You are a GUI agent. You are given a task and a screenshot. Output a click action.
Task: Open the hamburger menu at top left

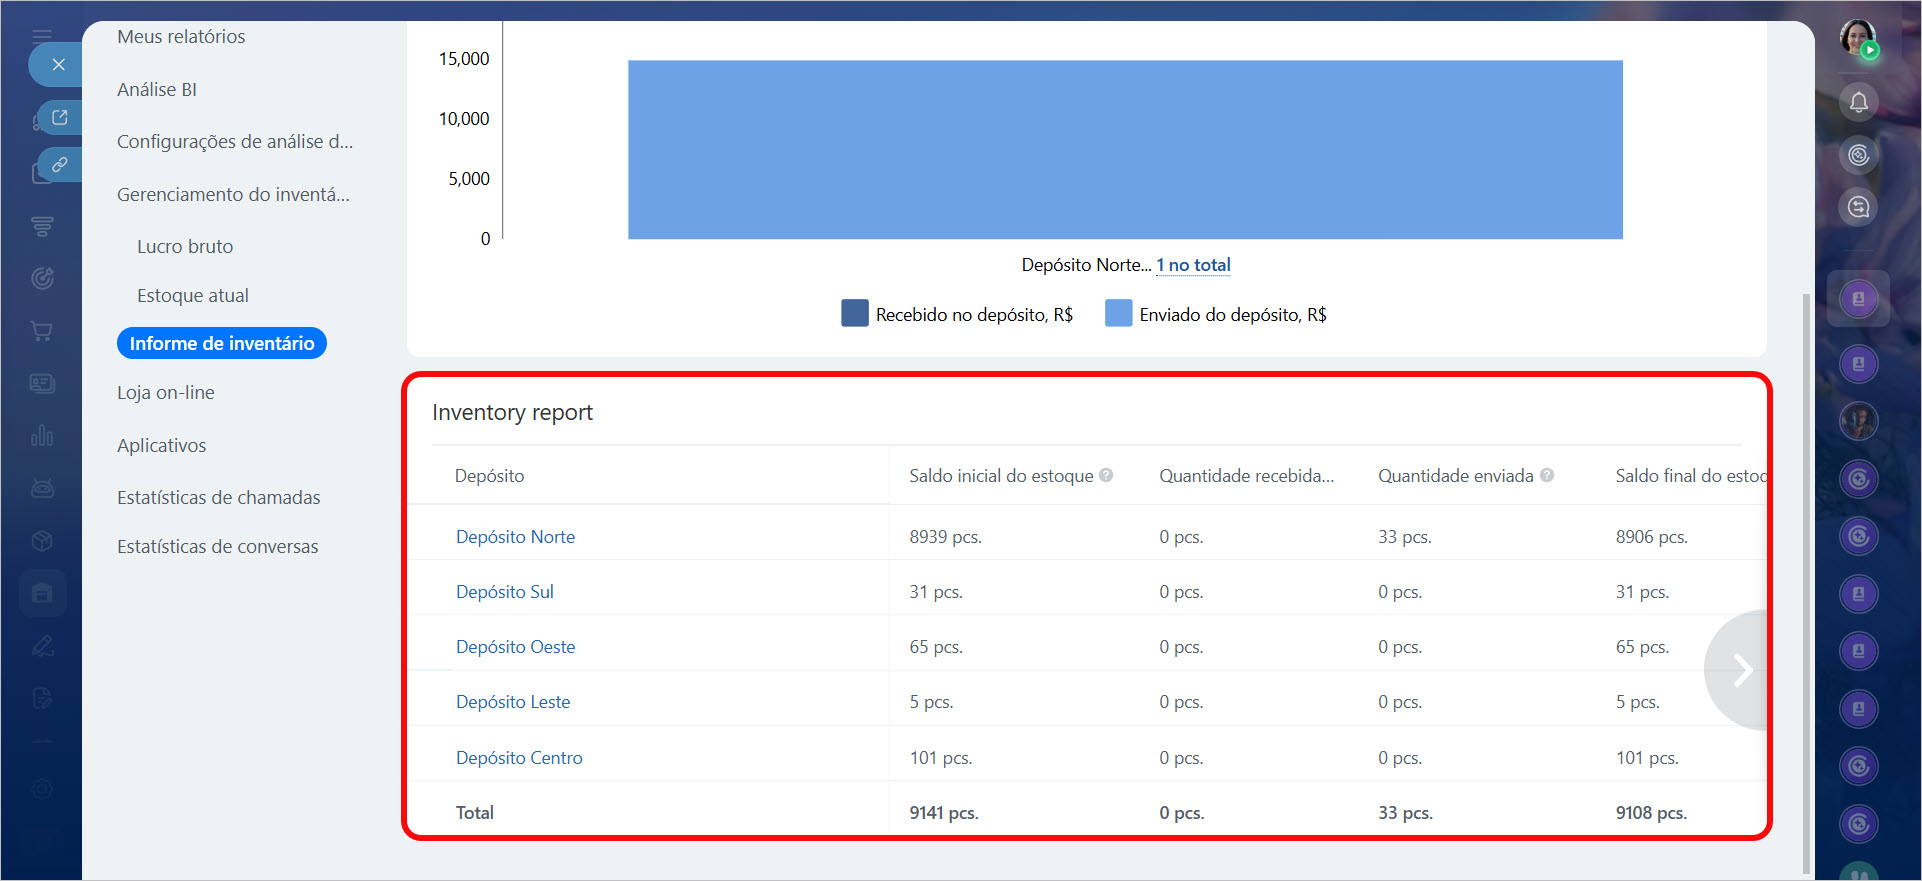(42, 36)
